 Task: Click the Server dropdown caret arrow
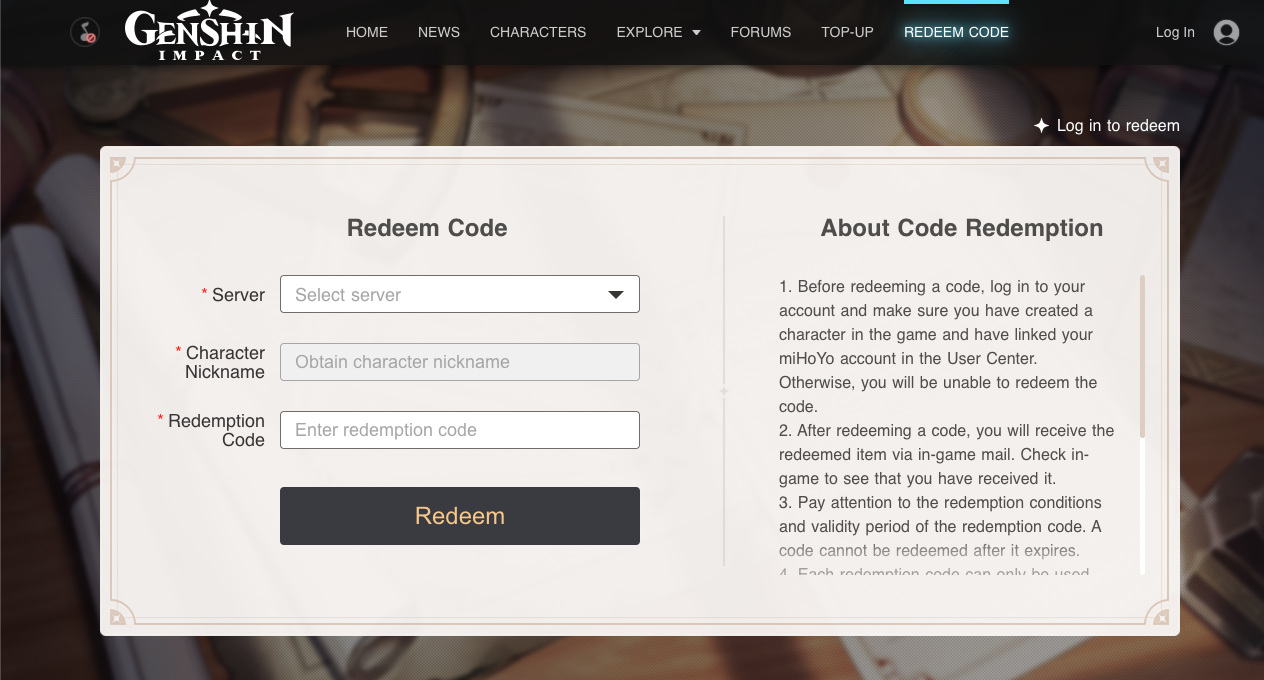(x=616, y=295)
